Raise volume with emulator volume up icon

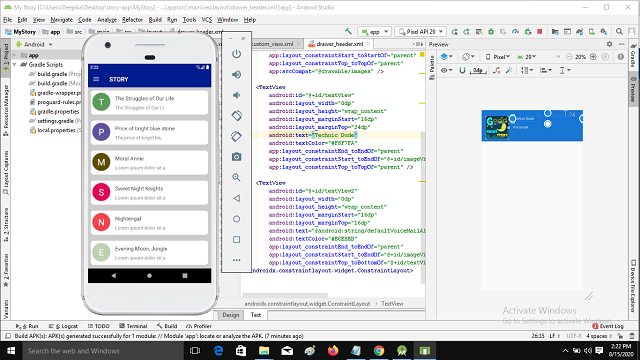coord(236,74)
